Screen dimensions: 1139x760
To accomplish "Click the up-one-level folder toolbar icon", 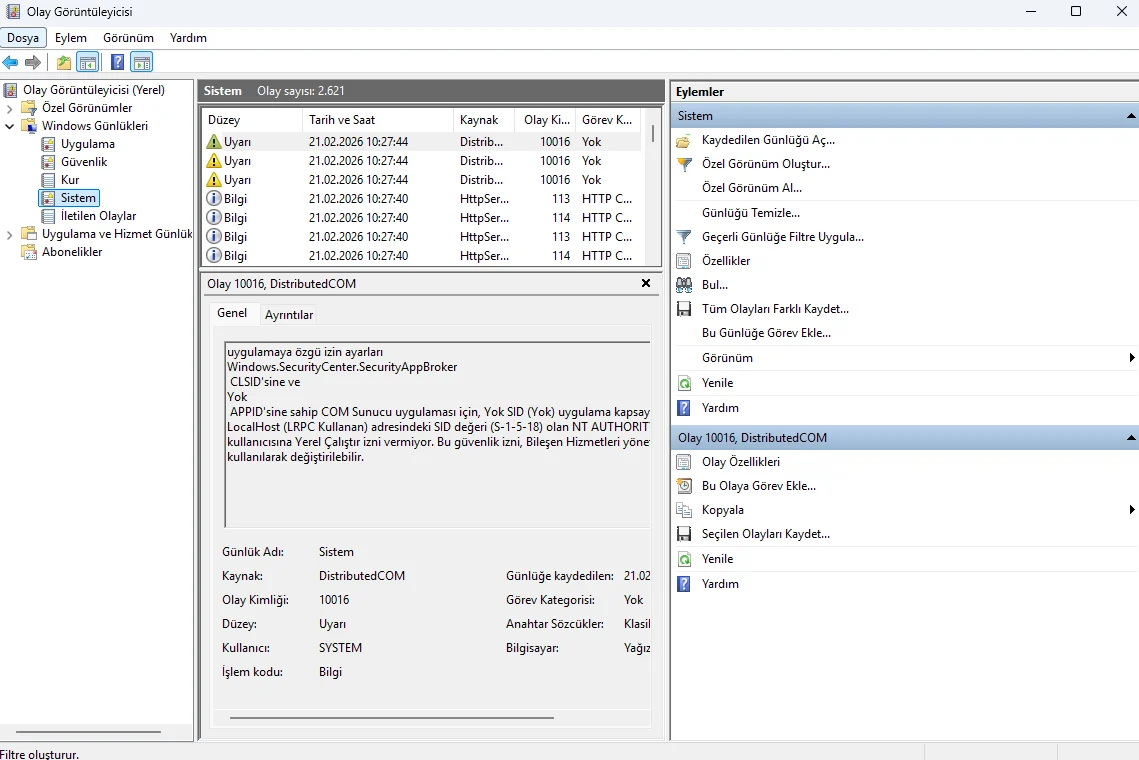I will 64,63.
